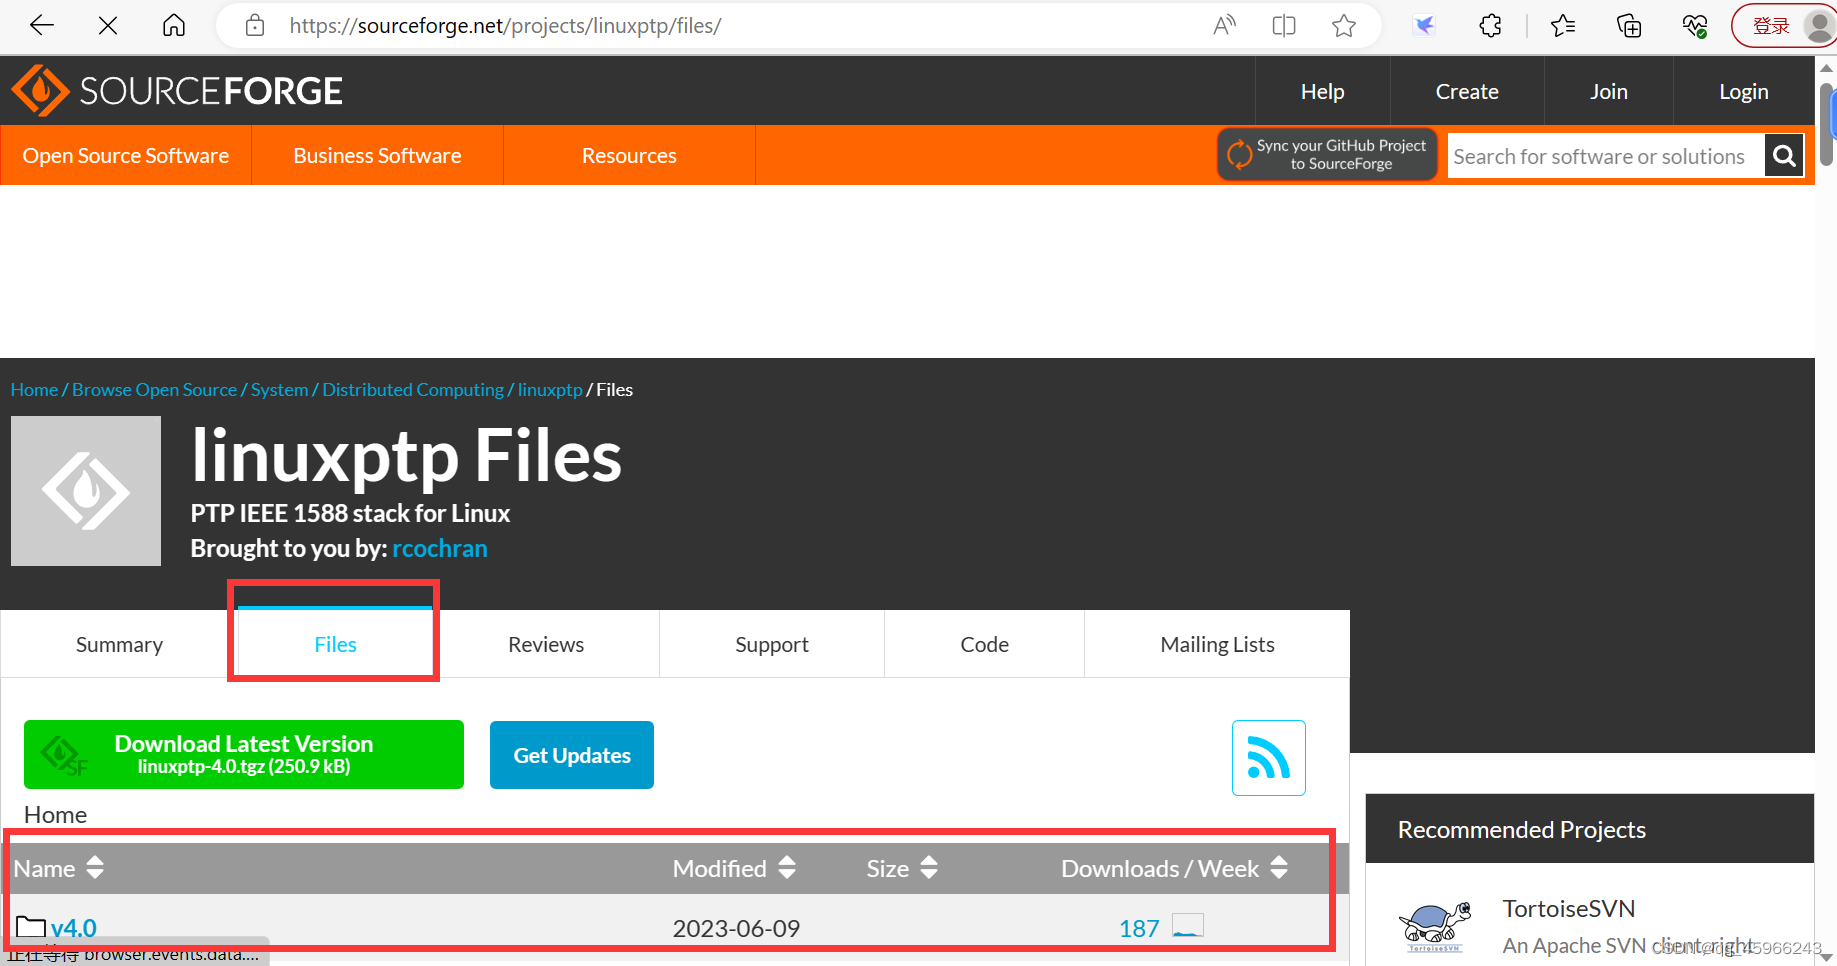Sort files by Name arrows
This screenshot has width=1837, height=966.
click(95, 868)
